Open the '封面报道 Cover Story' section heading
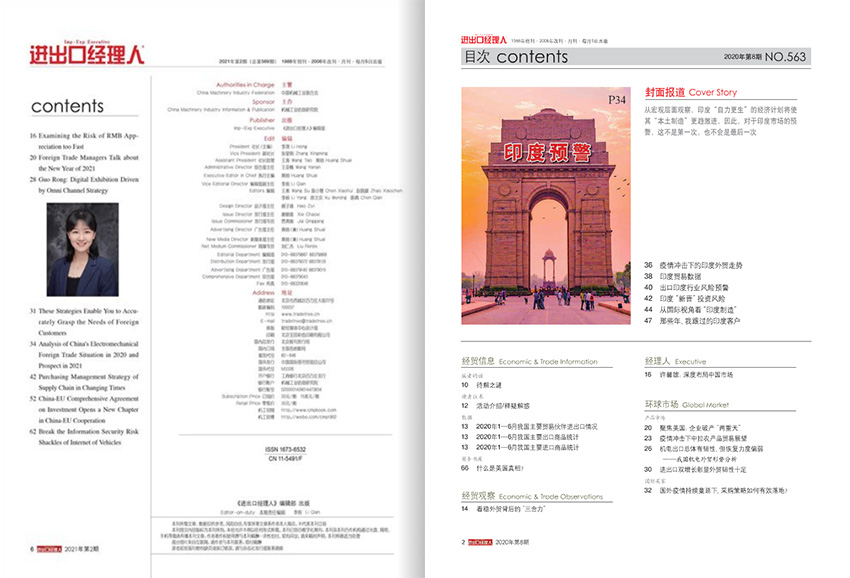Viewport: 850px width, 578px height. pos(691,92)
